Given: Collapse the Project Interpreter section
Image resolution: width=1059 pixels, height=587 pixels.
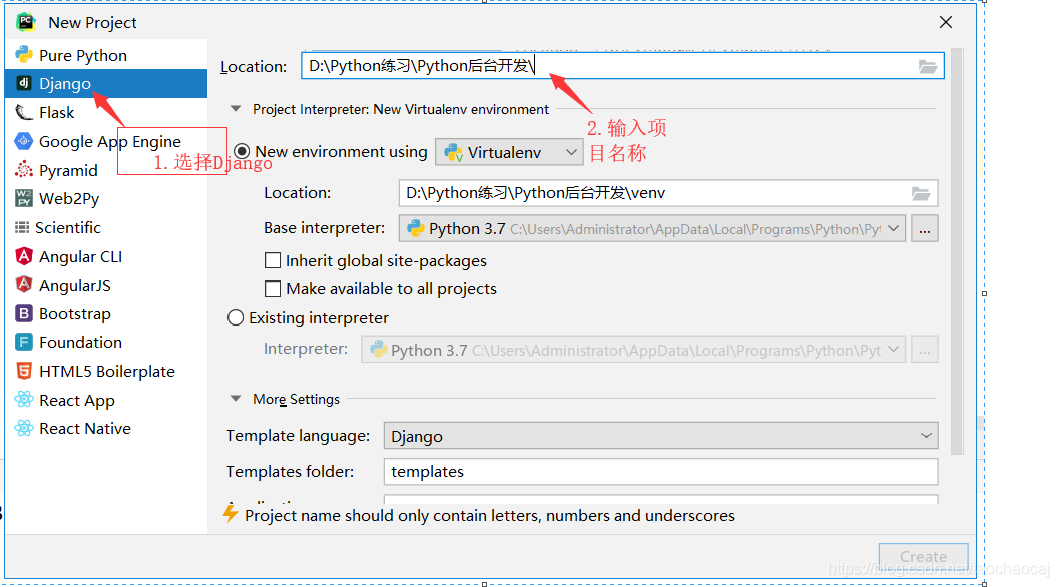Looking at the screenshot, I should 236,109.
